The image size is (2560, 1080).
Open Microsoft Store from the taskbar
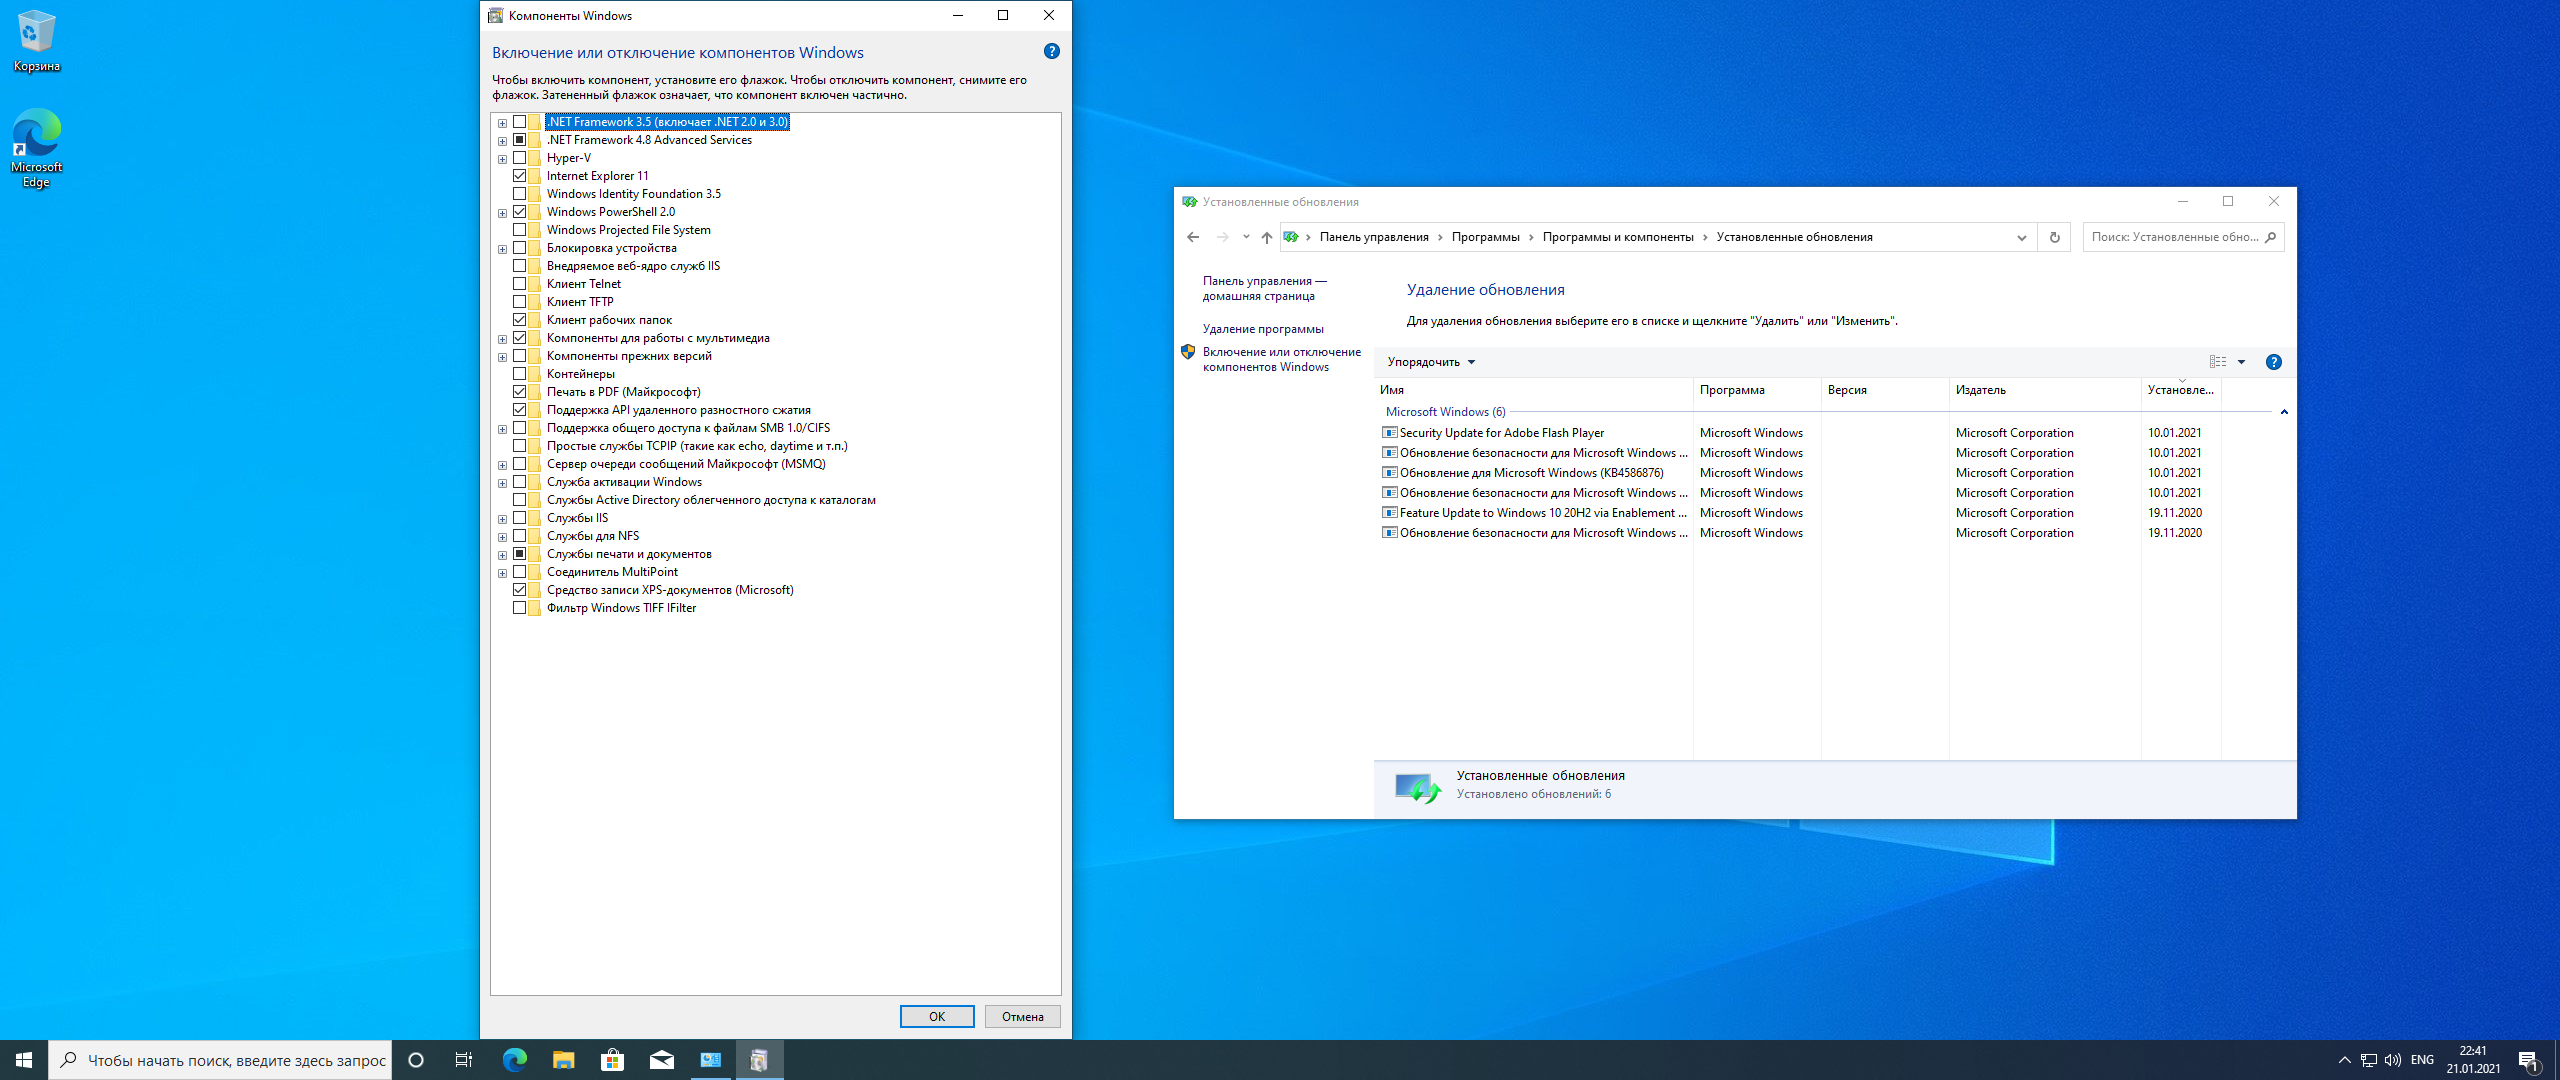[612, 1060]
